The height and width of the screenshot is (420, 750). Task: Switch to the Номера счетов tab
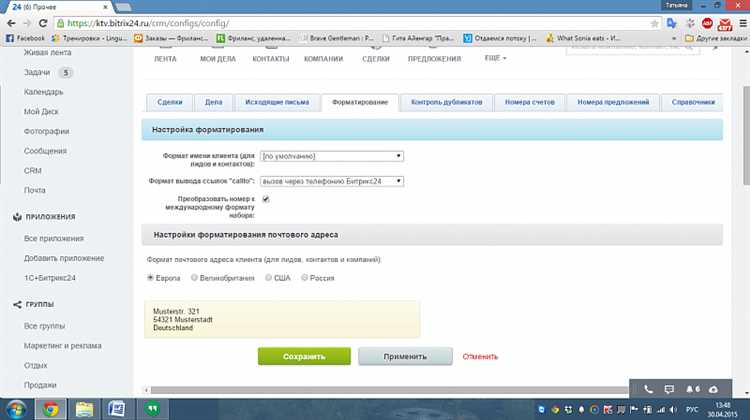tap(529, 102)
